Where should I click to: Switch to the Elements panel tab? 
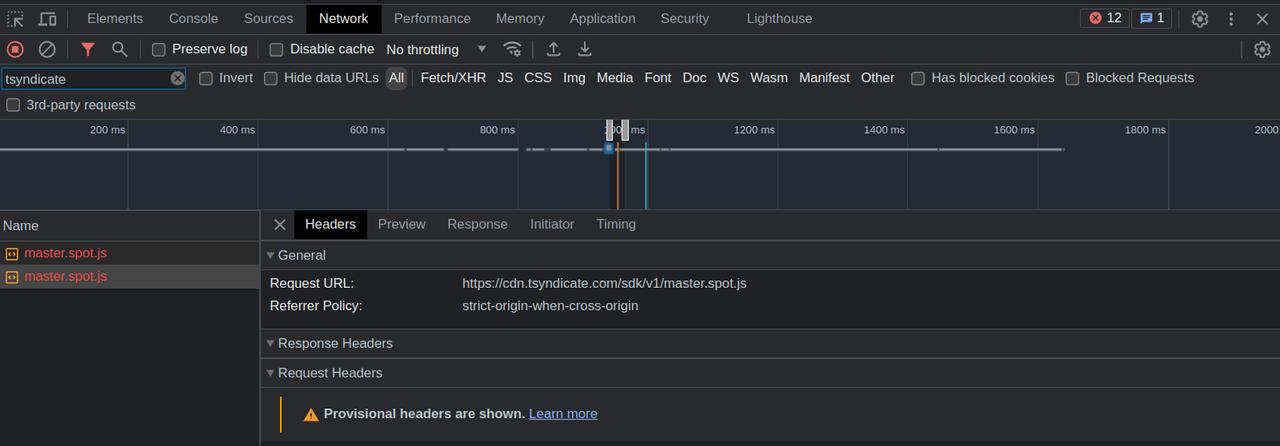click(x=115, y=18)
